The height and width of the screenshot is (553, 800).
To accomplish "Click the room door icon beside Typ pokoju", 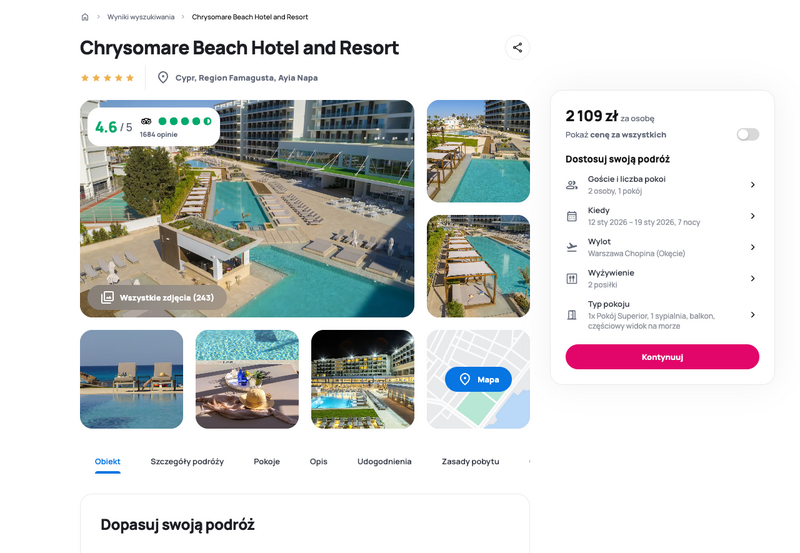I will (572, 315).
